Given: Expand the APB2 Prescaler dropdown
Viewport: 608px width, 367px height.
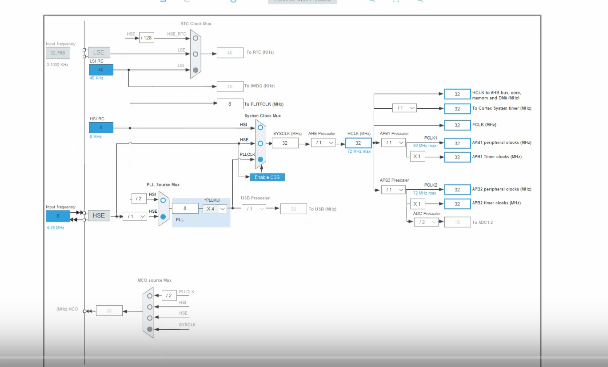Looking at the screenshot, I should coord(394,190).
